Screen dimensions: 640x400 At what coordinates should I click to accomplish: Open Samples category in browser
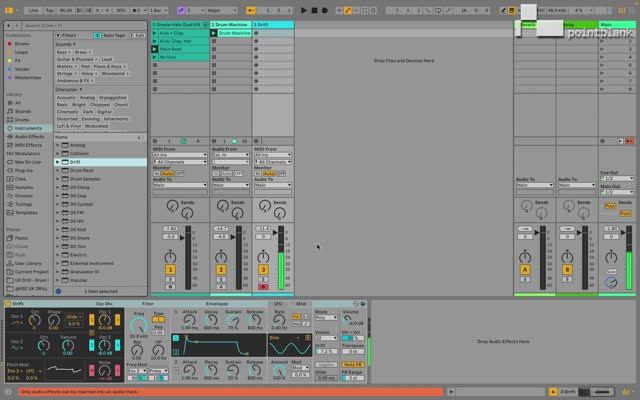click(24, 187)
